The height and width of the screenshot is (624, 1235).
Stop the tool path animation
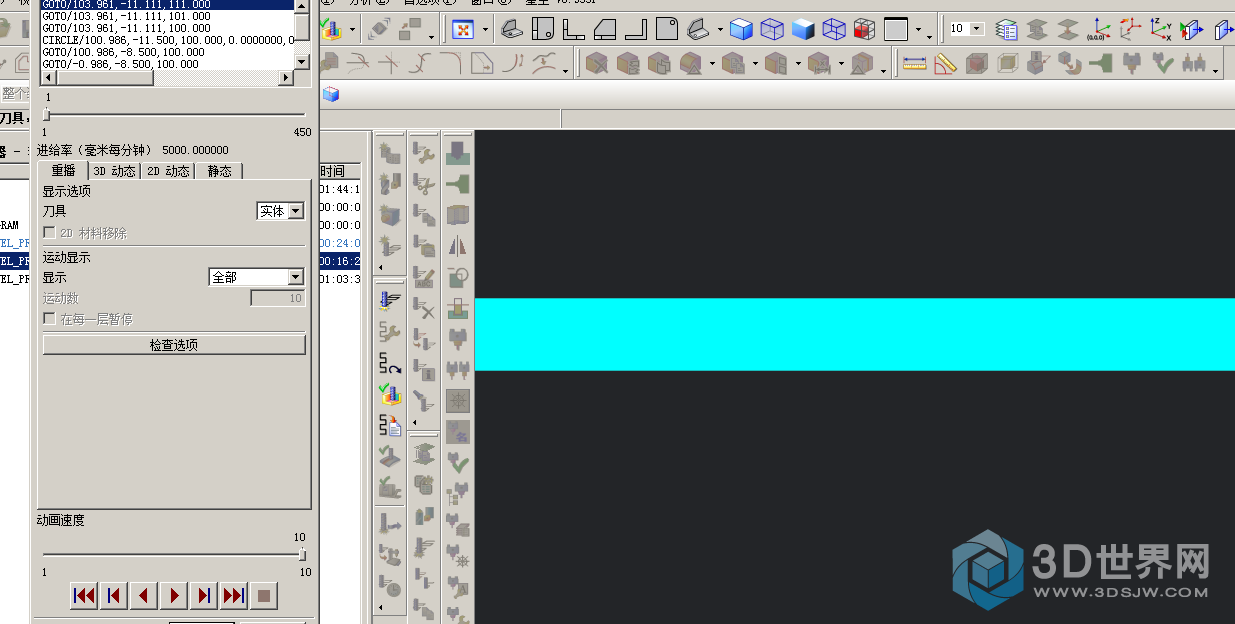point(264,596)
